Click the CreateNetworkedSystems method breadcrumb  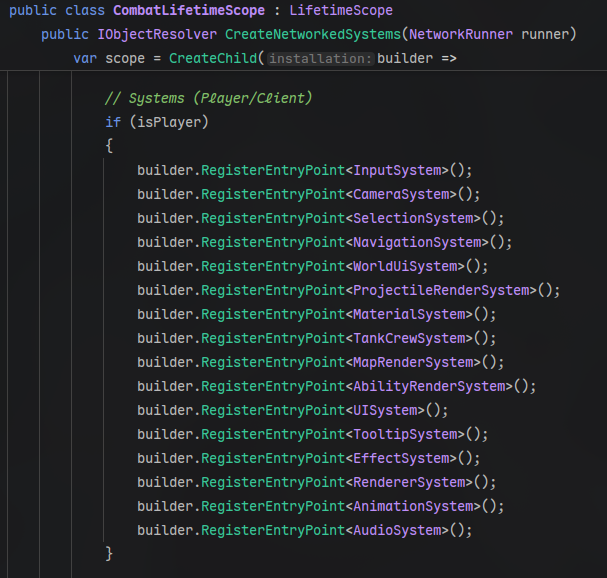pos(313,34)
